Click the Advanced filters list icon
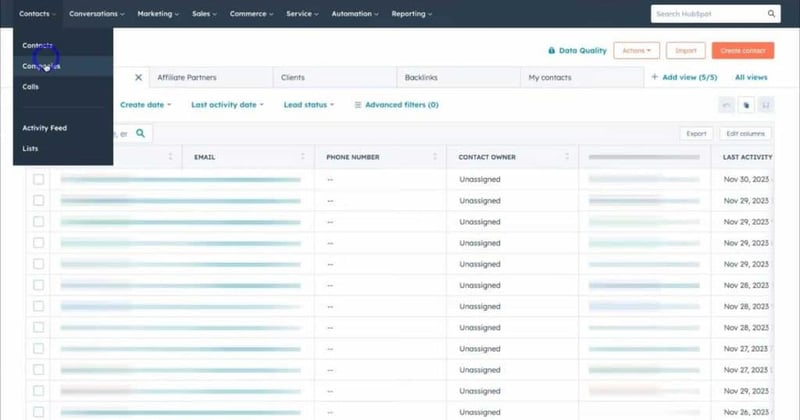 358,105
